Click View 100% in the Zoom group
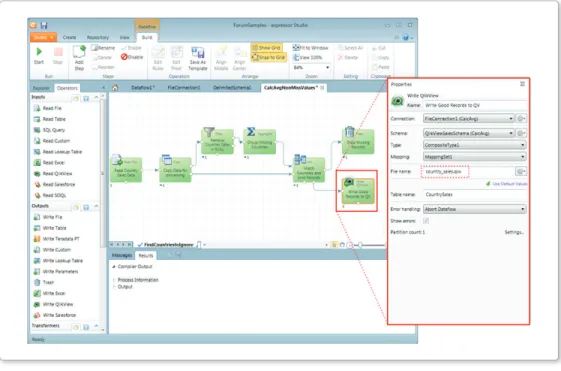The height and width of the screenshot is (371, 561). tap(308, 57)
